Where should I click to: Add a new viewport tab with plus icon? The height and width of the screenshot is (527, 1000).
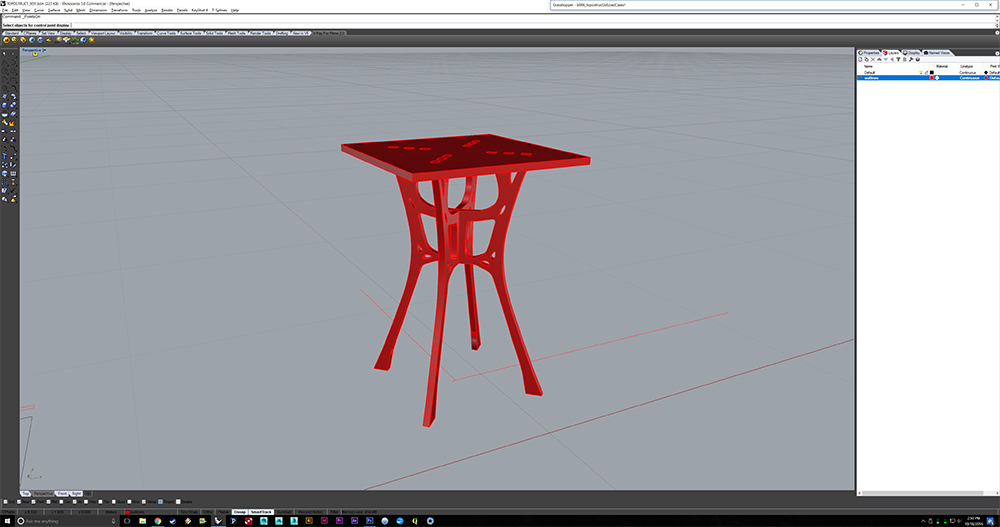coord(88,494)
